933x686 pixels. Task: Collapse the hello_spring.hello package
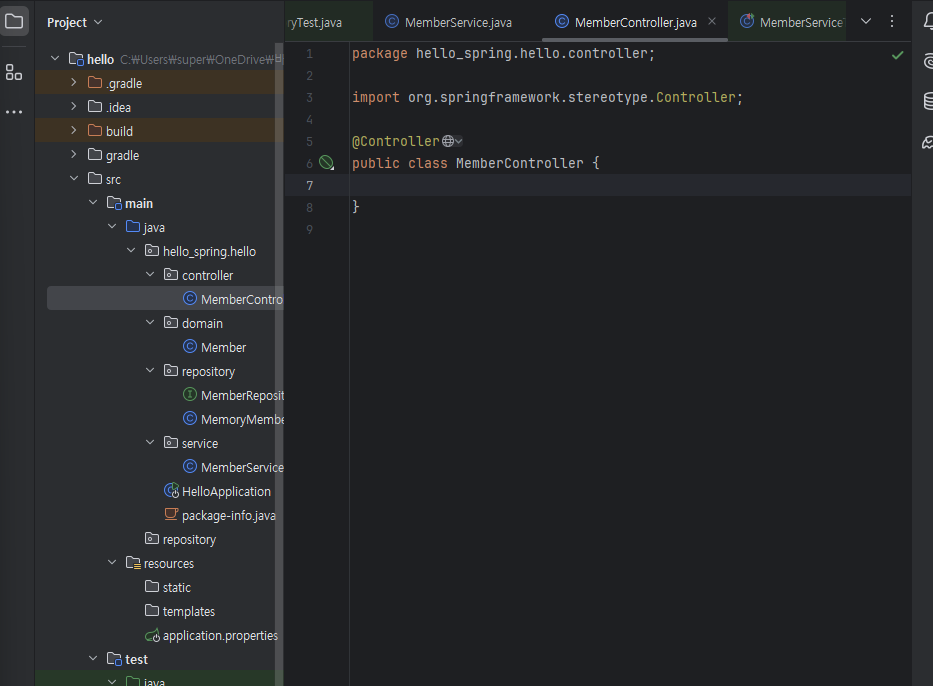131,250
